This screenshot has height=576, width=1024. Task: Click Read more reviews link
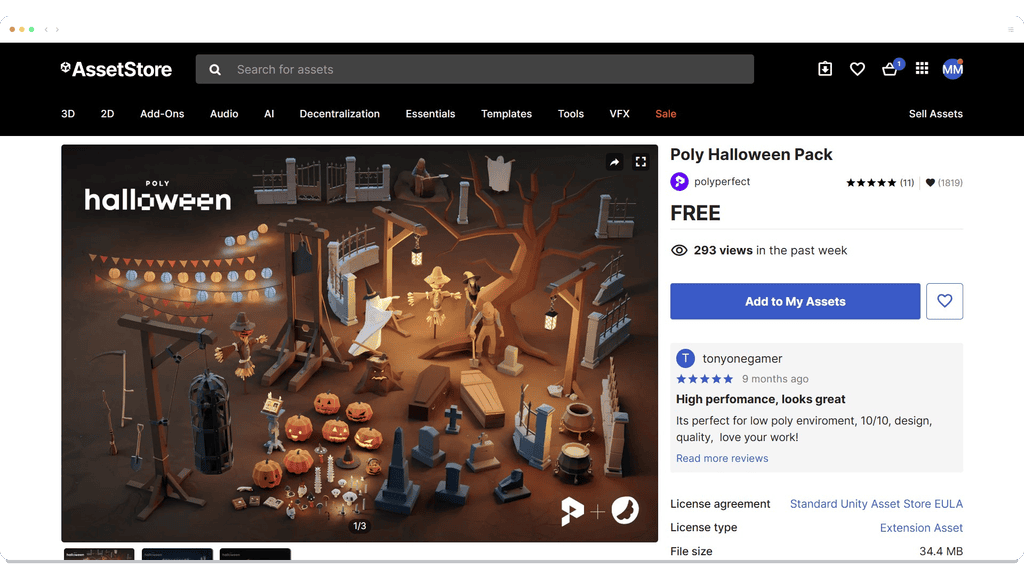point(722,458)
